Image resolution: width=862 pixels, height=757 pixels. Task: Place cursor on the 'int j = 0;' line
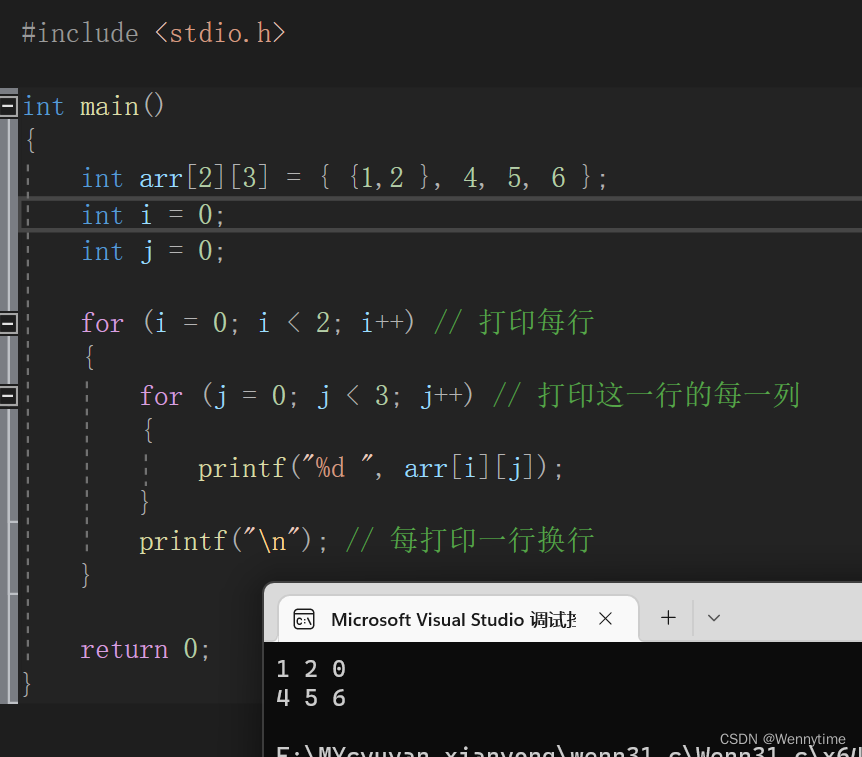[153, 251]
